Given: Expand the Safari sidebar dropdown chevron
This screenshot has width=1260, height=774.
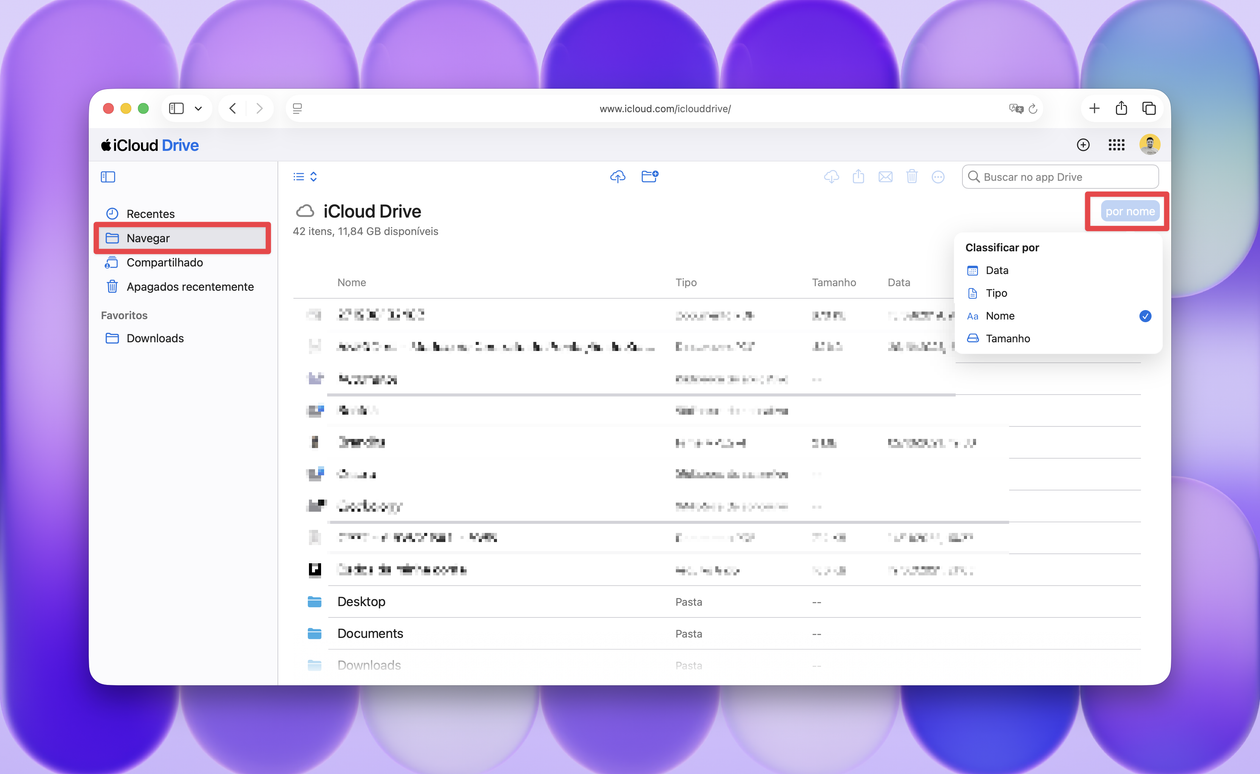Looking at the screenshot, I should point(198,108).
